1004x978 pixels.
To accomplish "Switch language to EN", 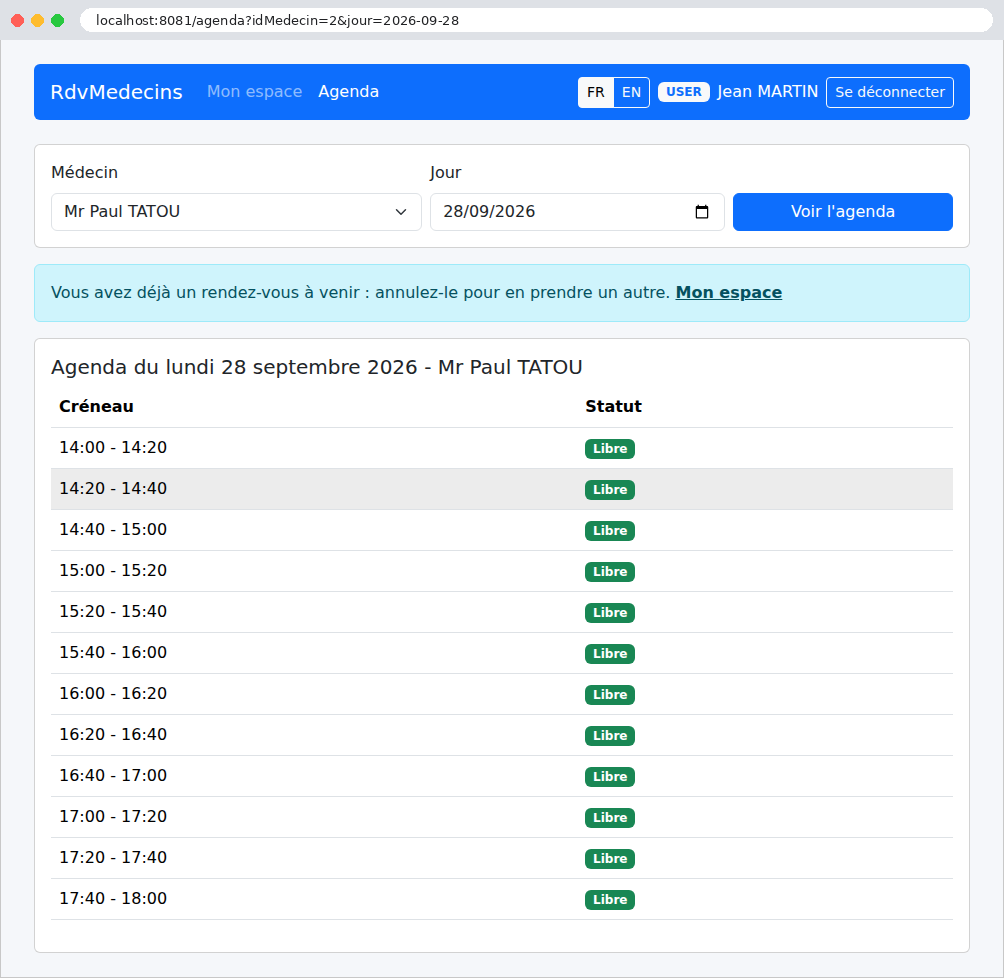I will click(631, 92).
